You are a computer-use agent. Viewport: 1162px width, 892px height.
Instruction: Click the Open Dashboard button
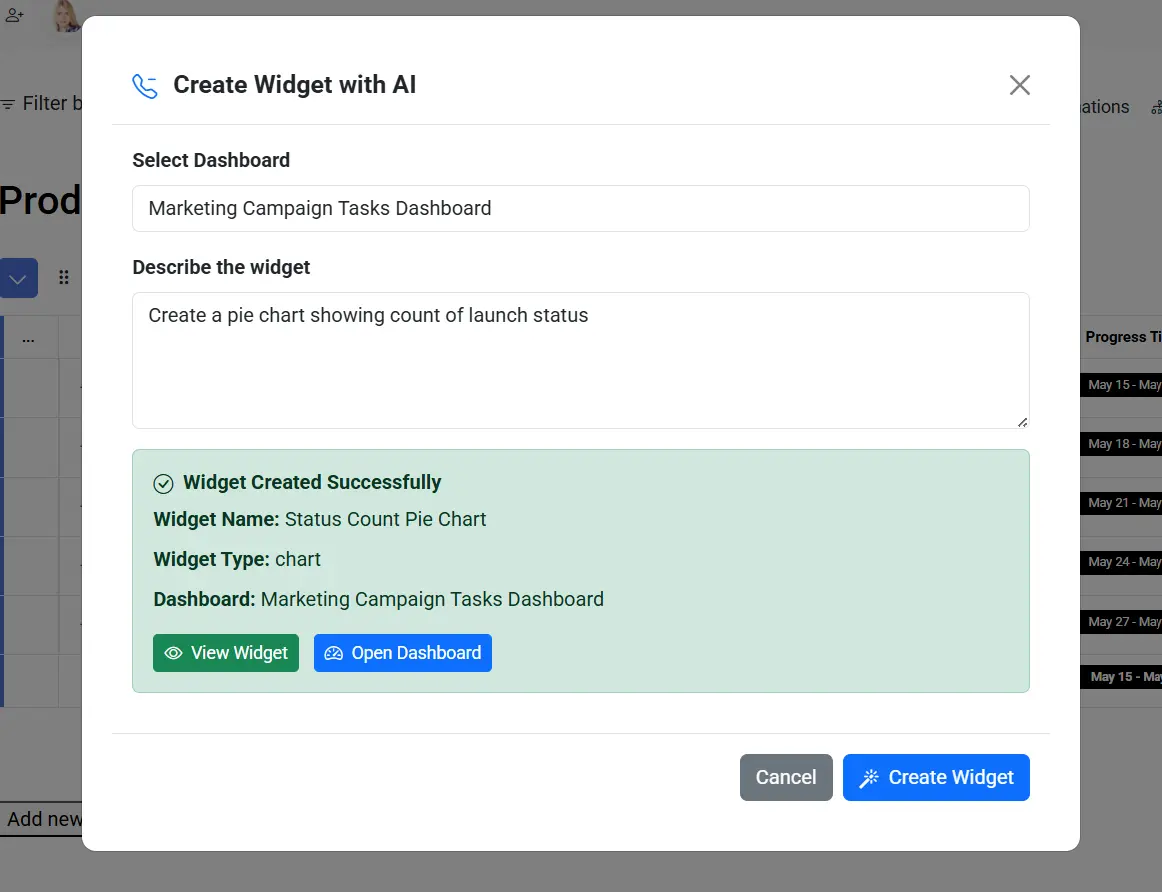[x=402, y=653]
